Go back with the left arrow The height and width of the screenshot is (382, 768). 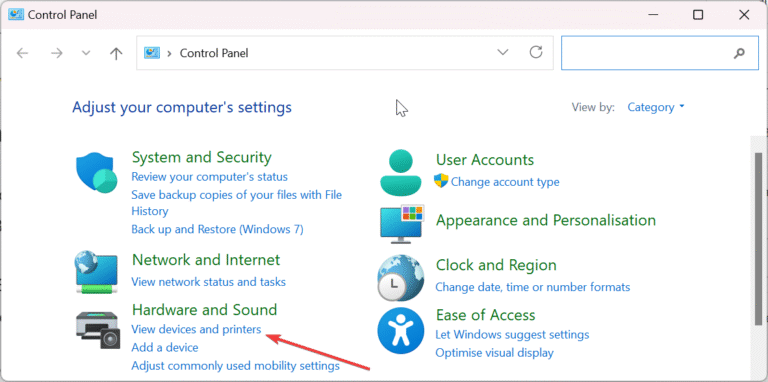[x=23, y=53]
